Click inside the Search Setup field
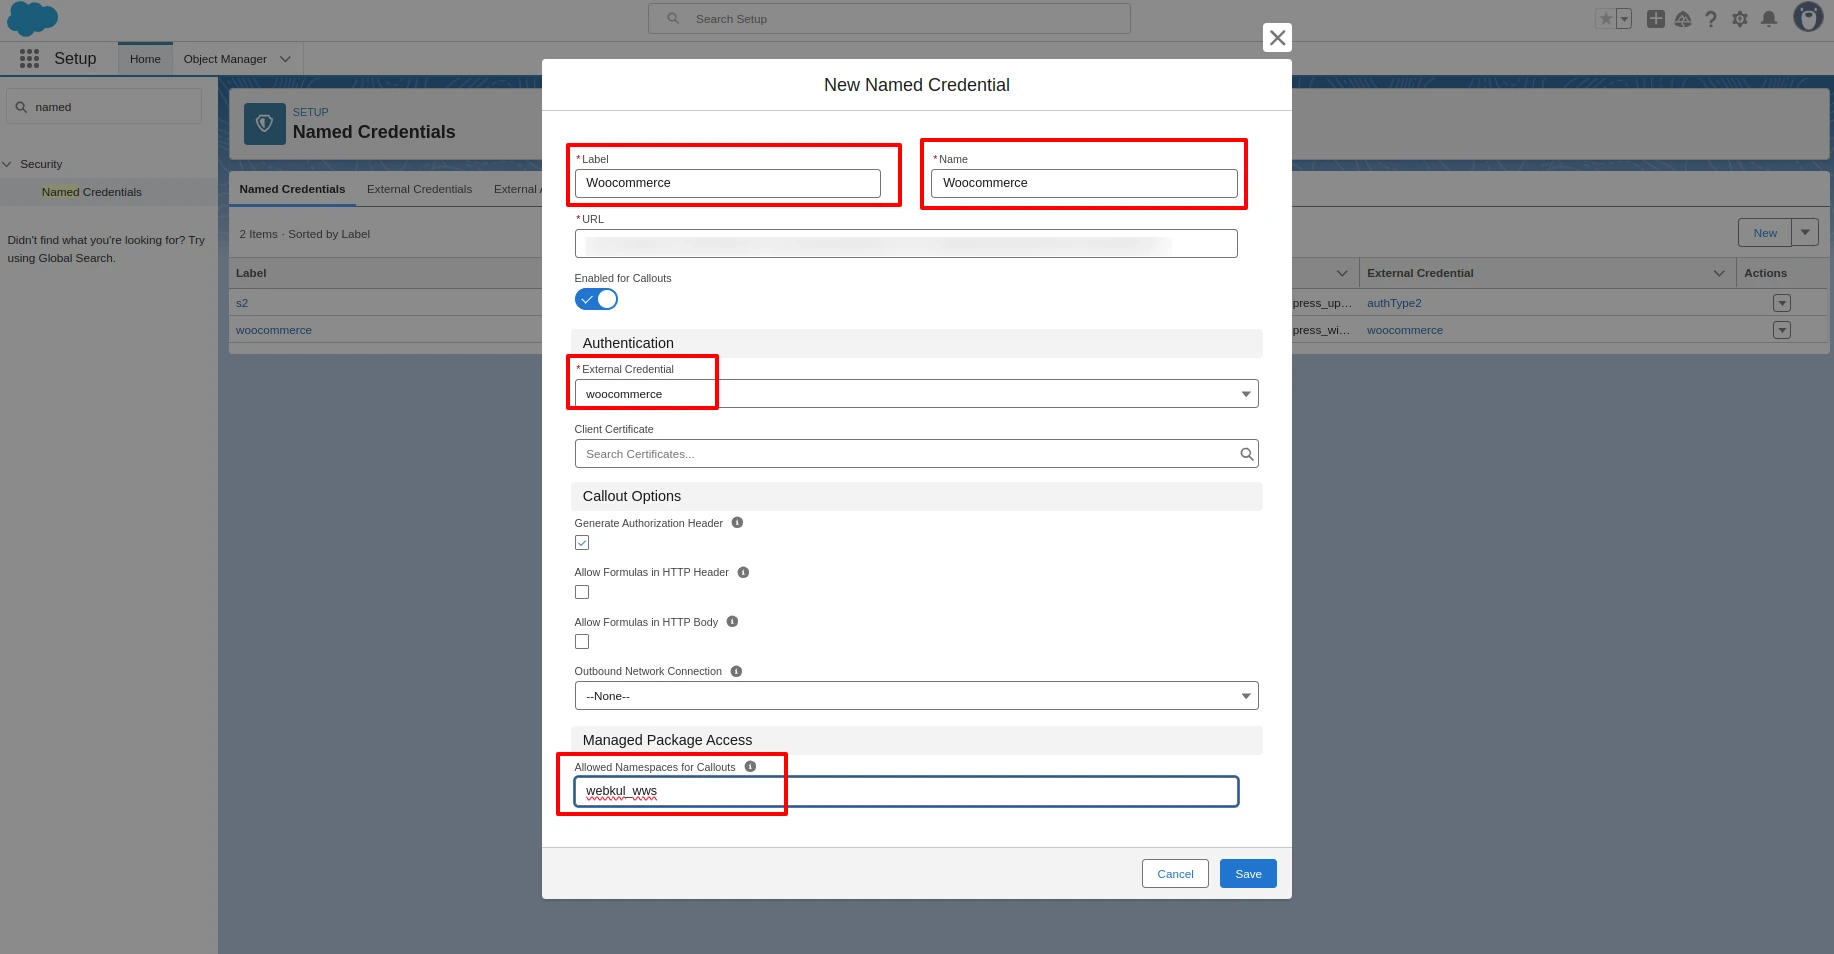The width and height of the screenshot is (1834, 954). pos(889,18)
